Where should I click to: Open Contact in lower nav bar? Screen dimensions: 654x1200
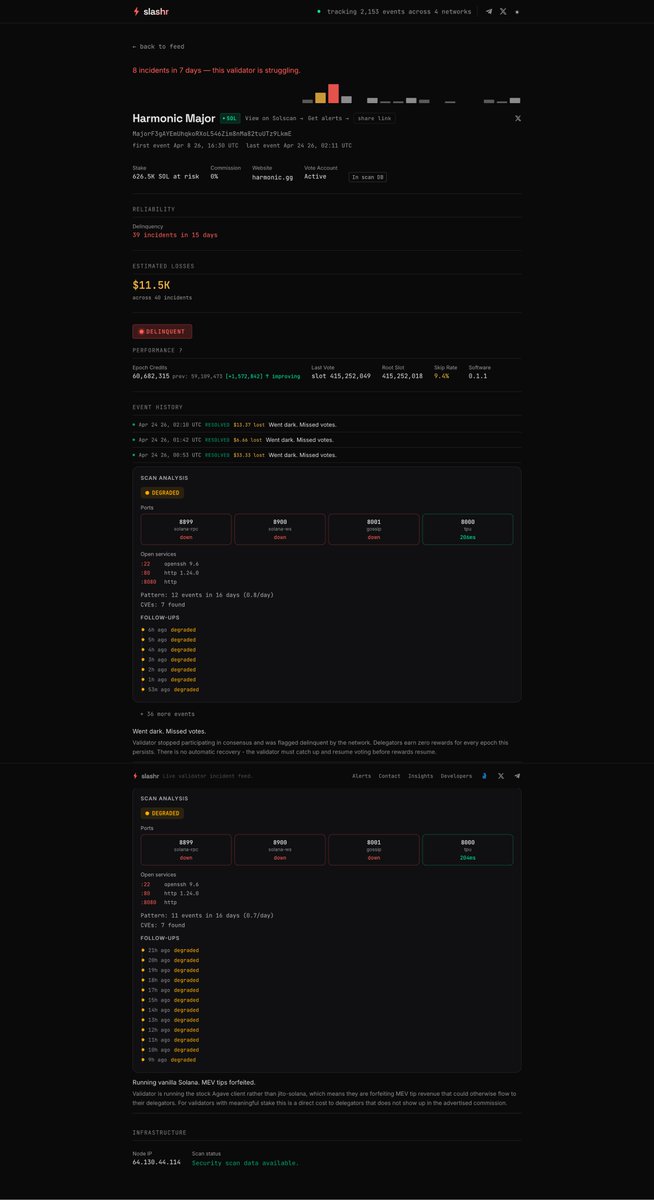[x=389, y=775]
